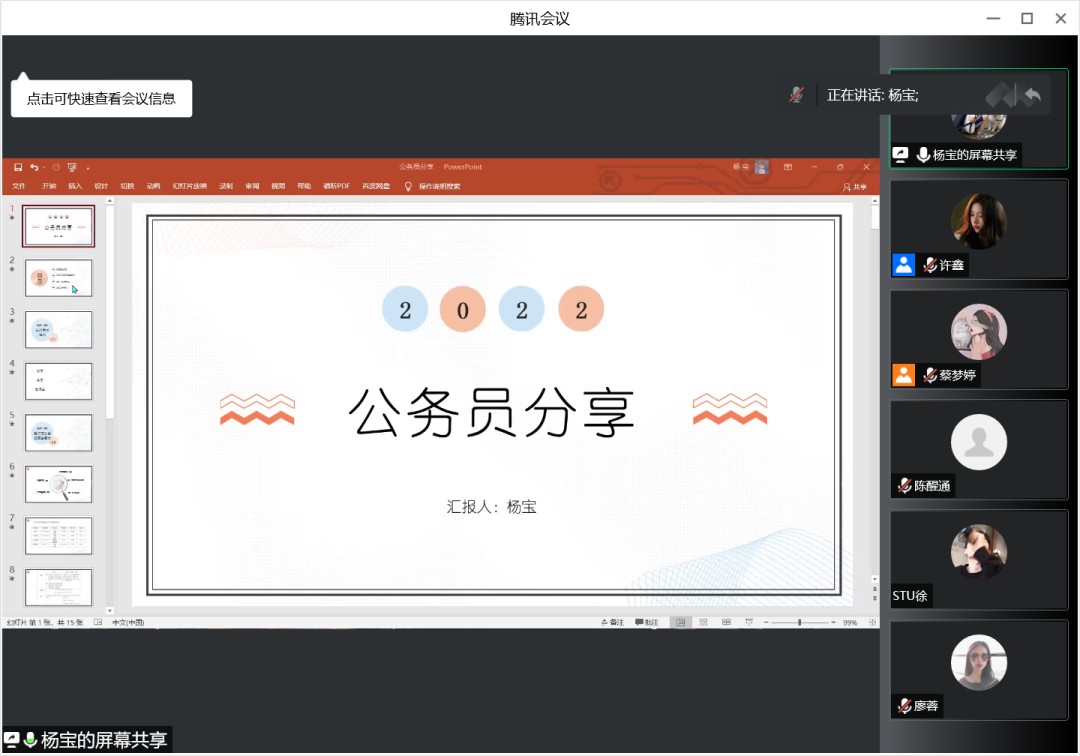Click 廖蓉's muted microphone icon
This screenshot has height=756, width=1080.
tap(905, 706)
